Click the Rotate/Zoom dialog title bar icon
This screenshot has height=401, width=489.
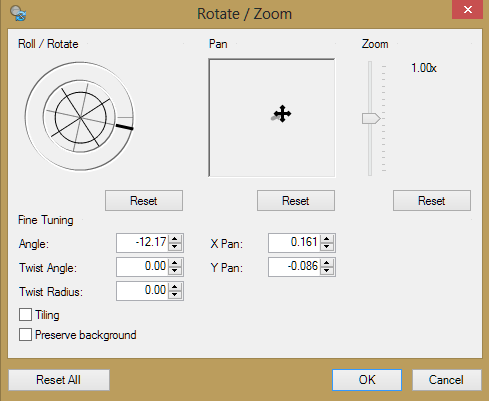pos(18,13)
